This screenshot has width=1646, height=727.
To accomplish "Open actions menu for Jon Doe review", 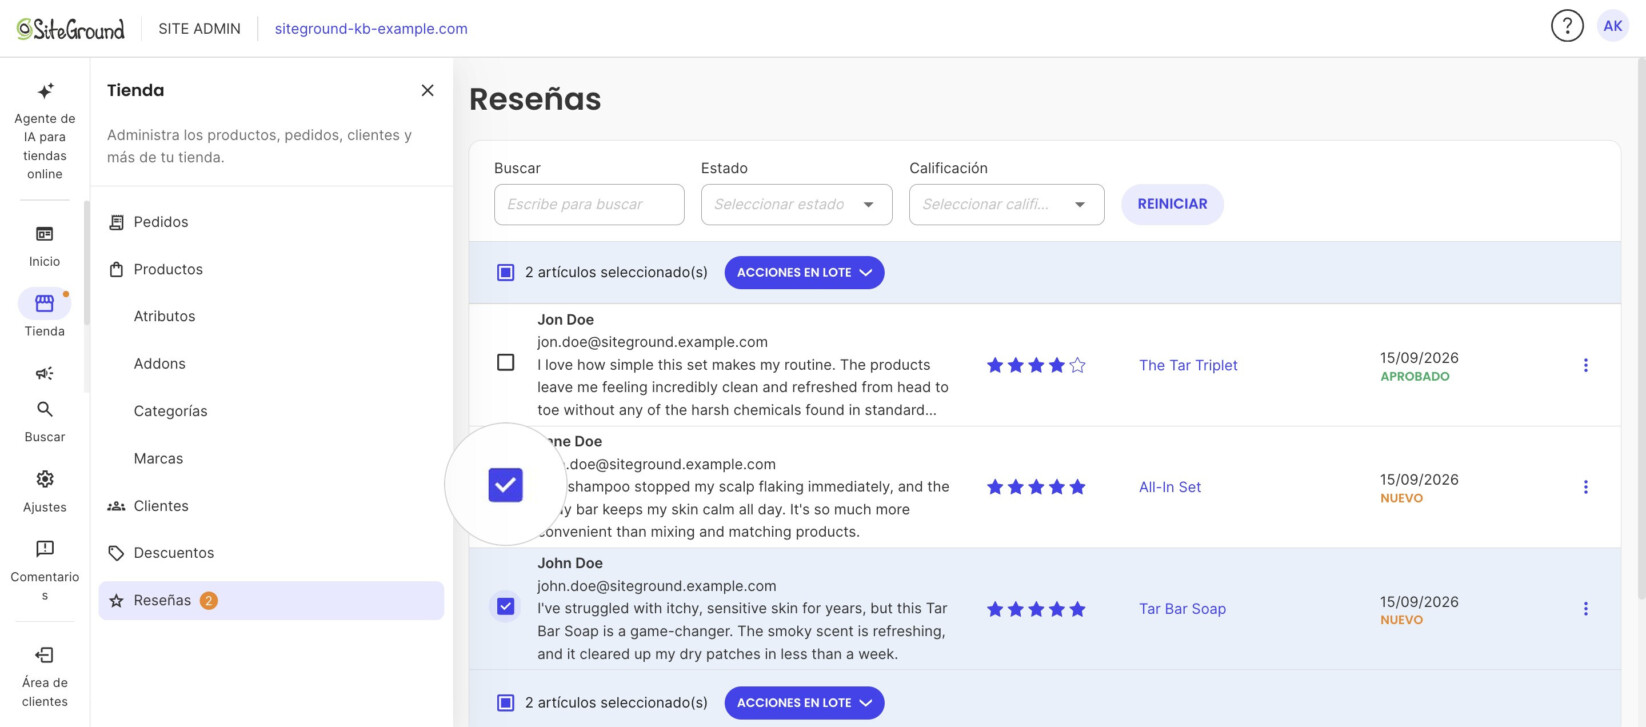I will pyautogui.click(x=1585, y=365).
